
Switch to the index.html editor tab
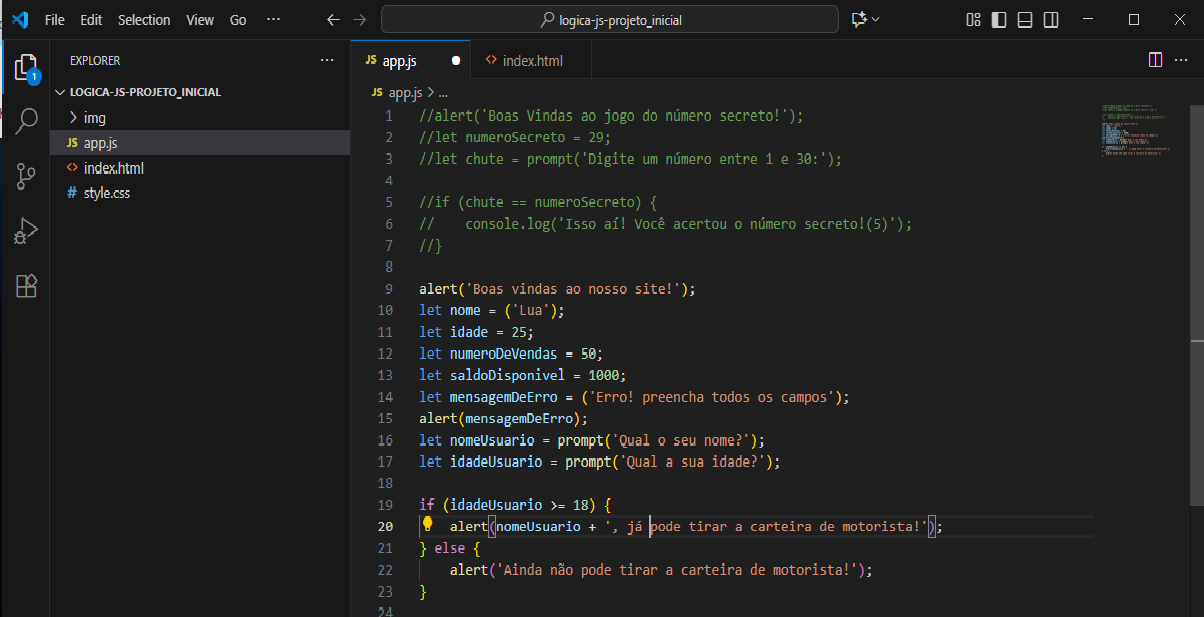point(532,61)
